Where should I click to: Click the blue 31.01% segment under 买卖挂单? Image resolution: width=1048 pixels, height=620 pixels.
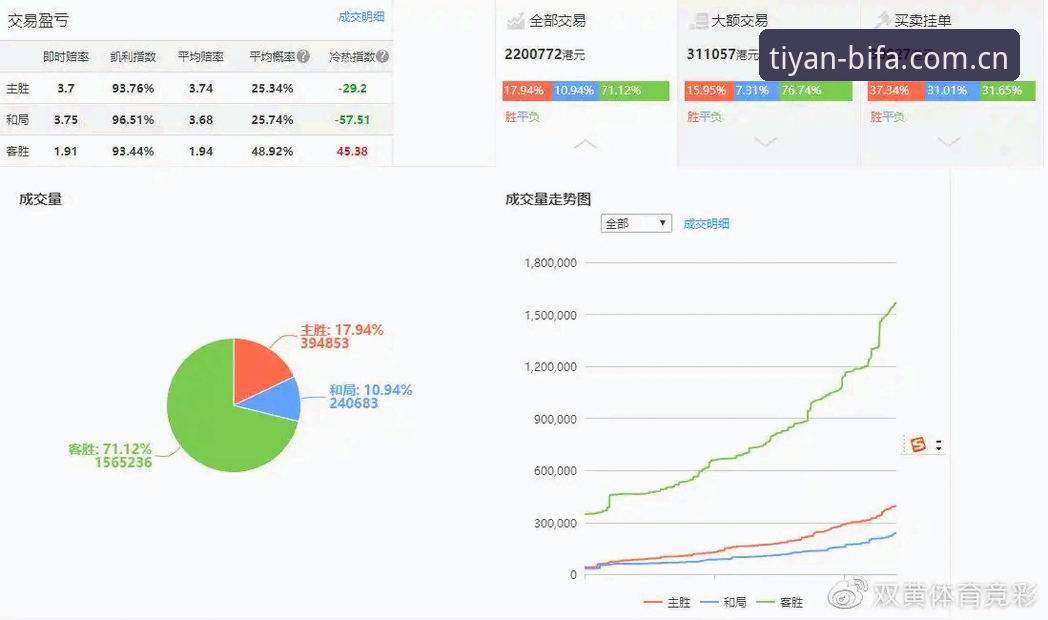[x=952, y=91]
